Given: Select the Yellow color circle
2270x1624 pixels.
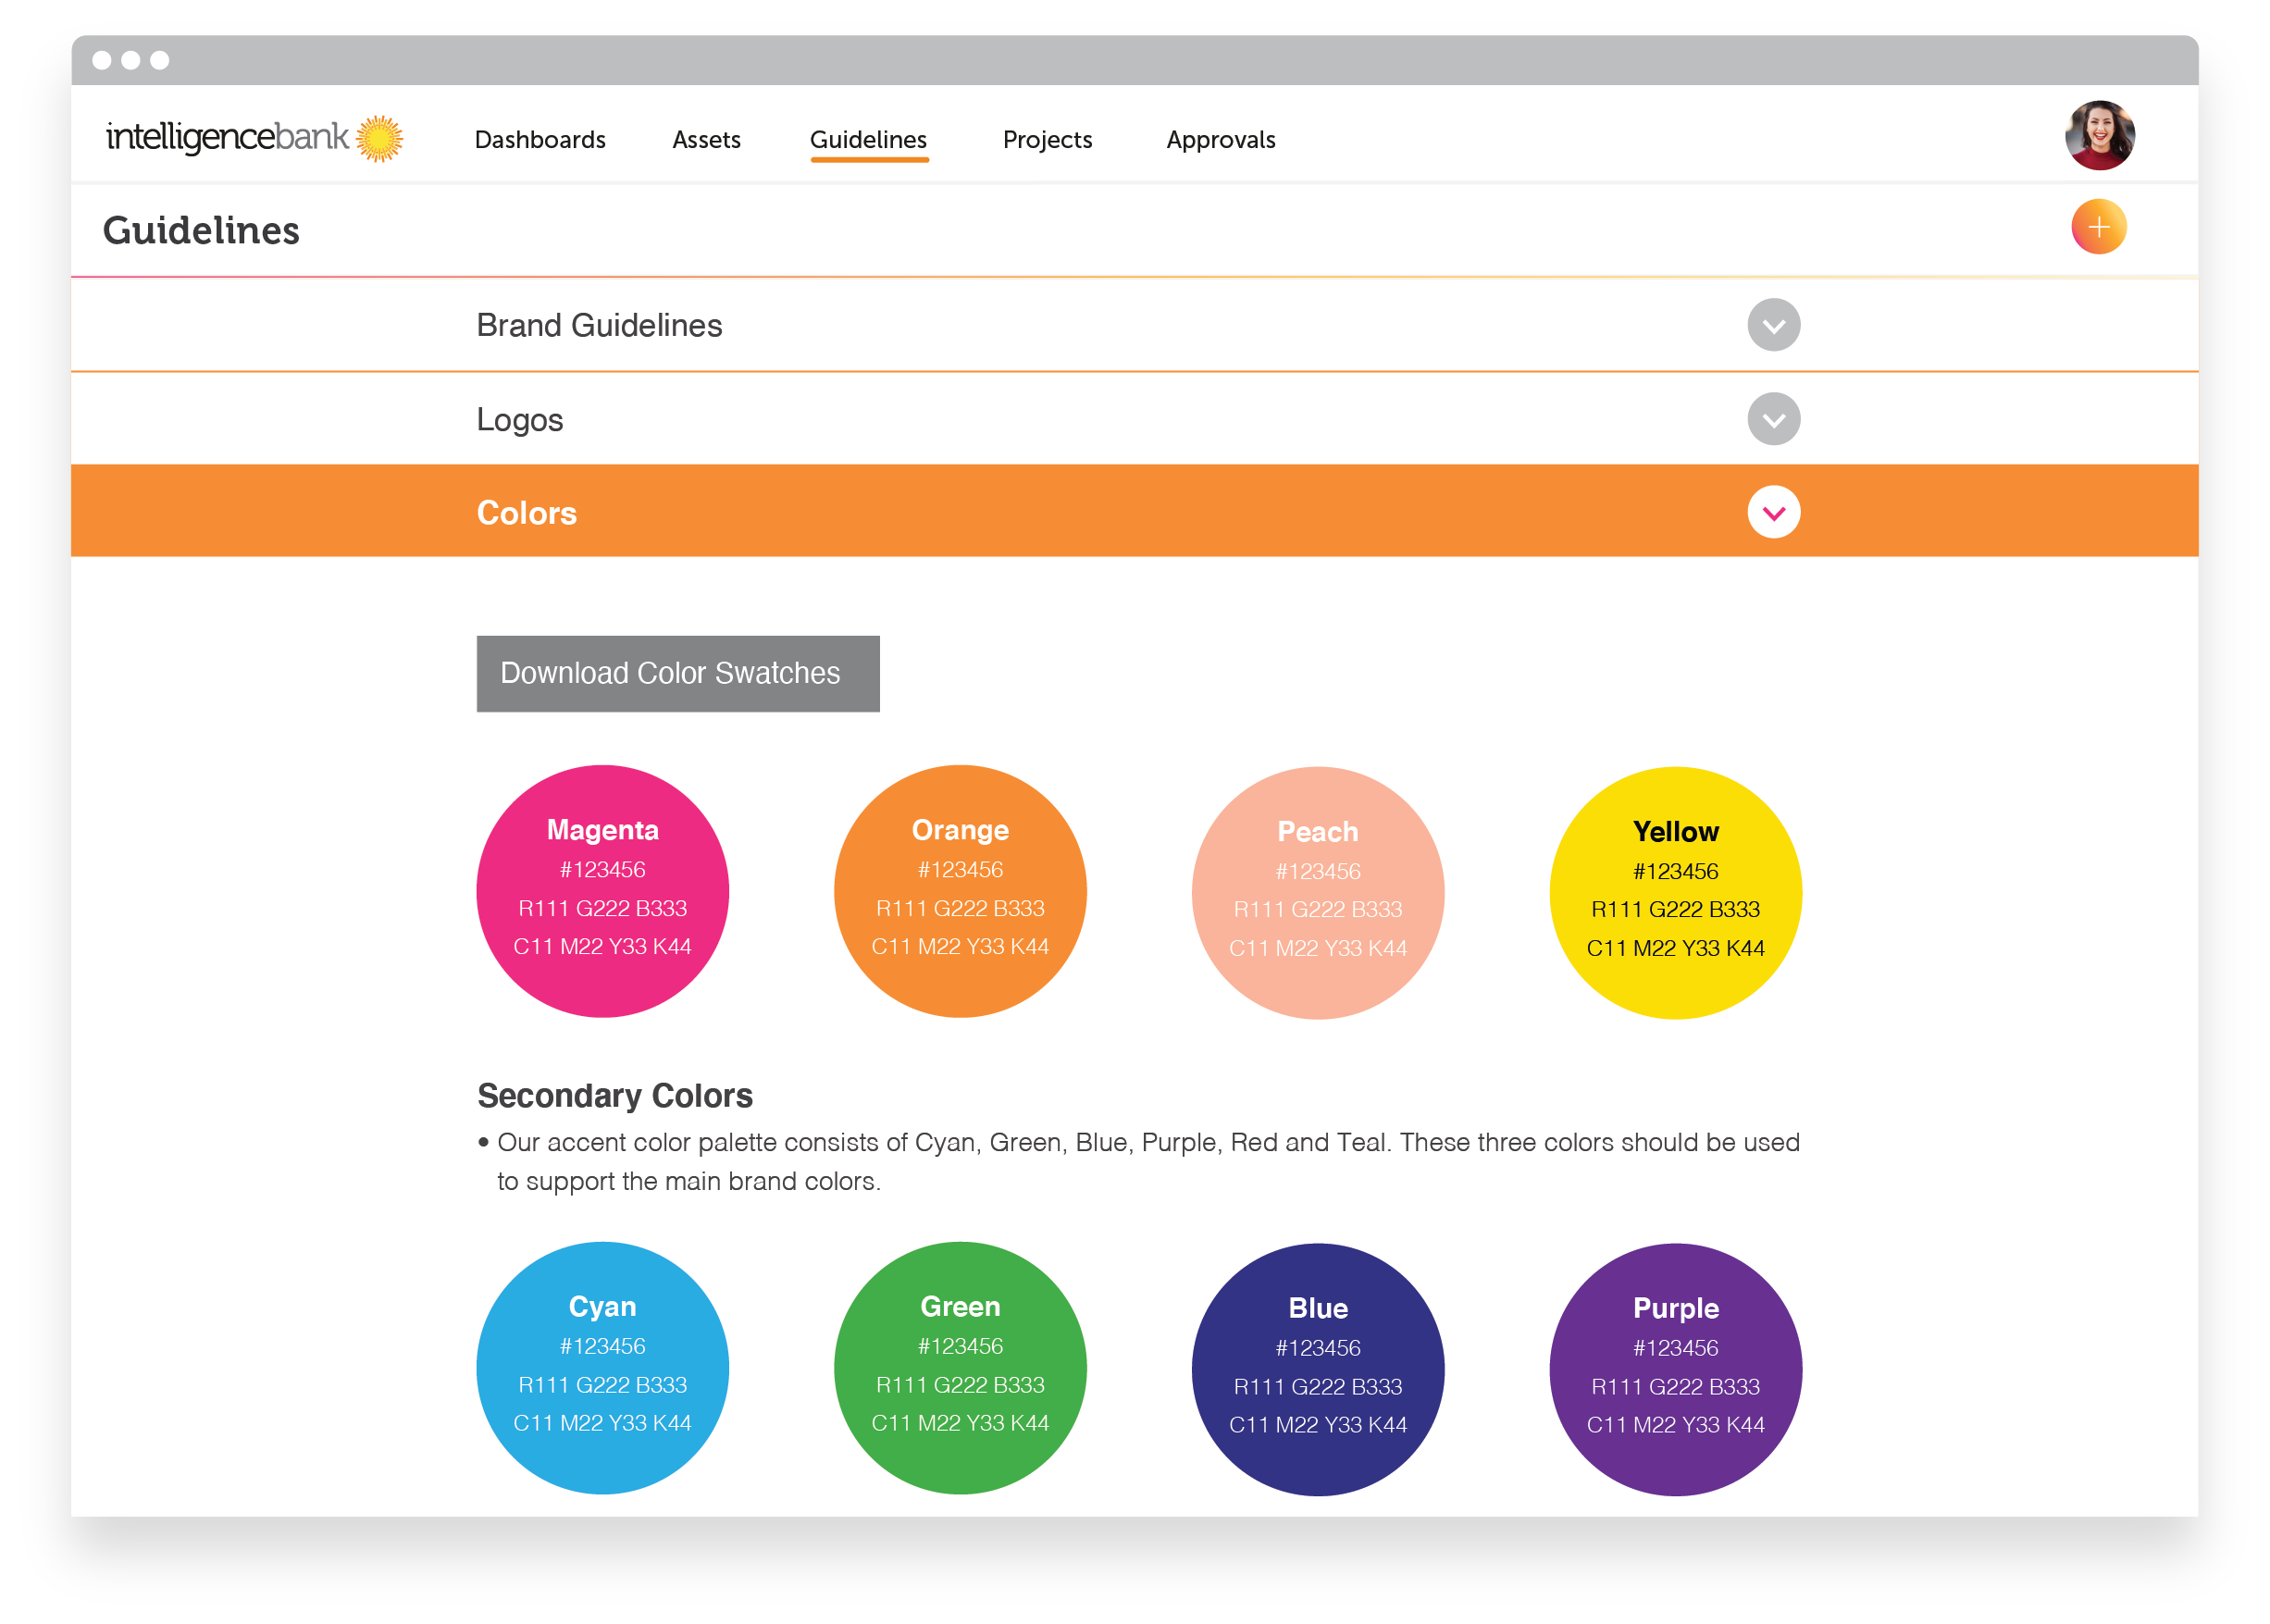Looking at the screenshot, I should click(x=1675, y=893).
